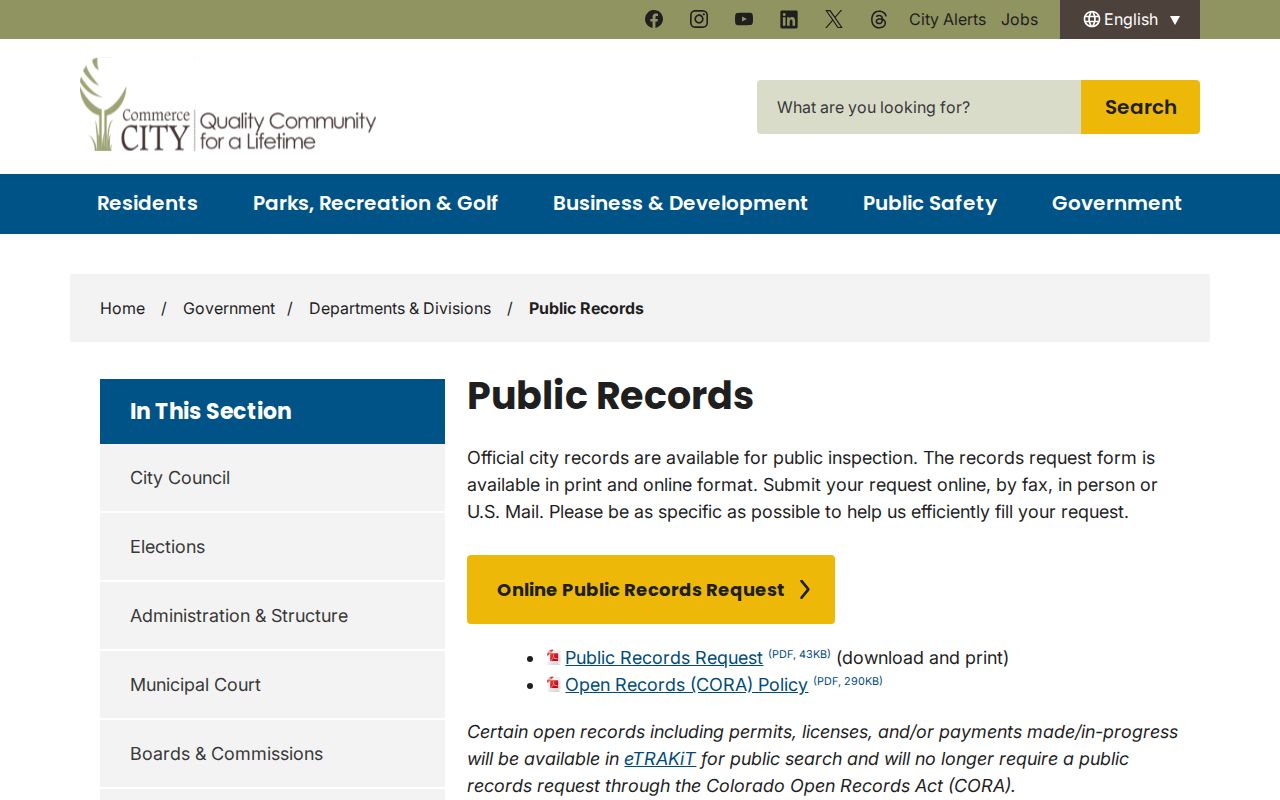1280x800 pixels.
Task: Click the yellow Search button
Action: pos(1140,107)
